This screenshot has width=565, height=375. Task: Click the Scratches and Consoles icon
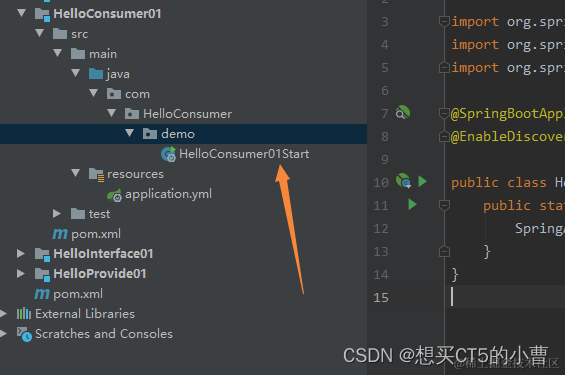click(x=24, y=334)
